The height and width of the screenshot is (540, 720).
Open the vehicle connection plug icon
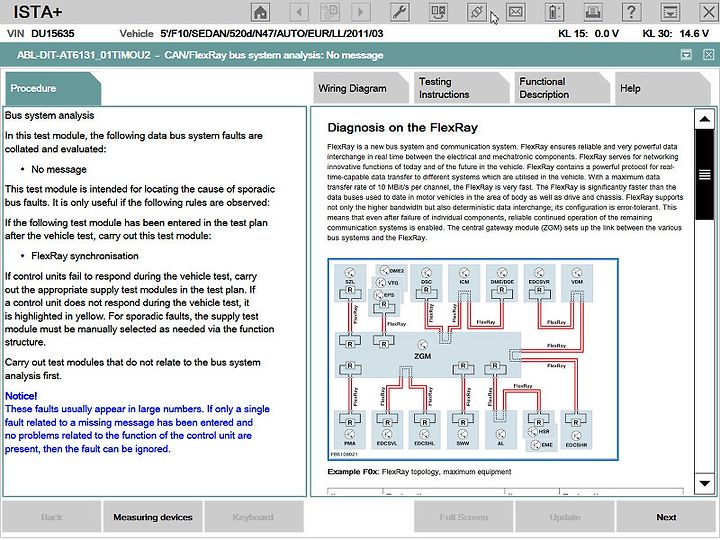tap(477, 12)
